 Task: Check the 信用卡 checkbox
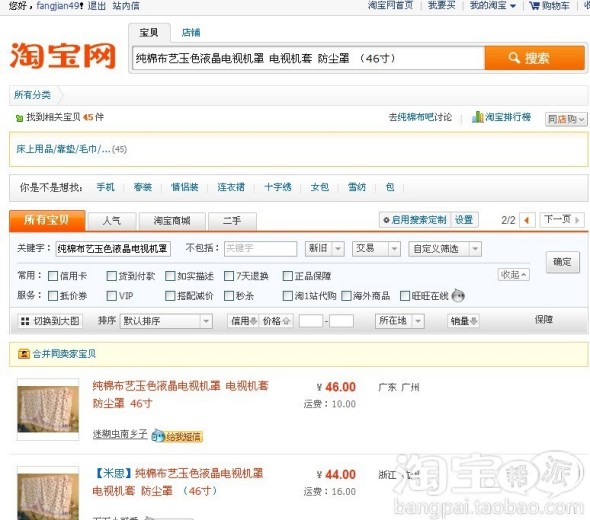pyautogui.click(x=53, y=276)
